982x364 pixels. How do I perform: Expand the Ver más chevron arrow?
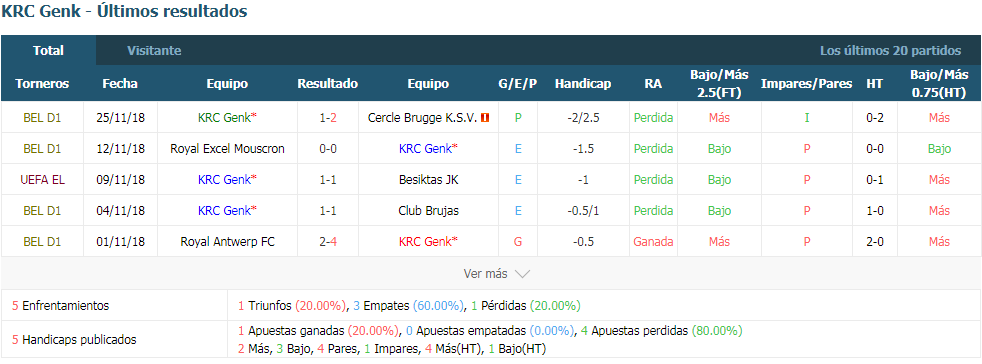click(x=522, y=274)
